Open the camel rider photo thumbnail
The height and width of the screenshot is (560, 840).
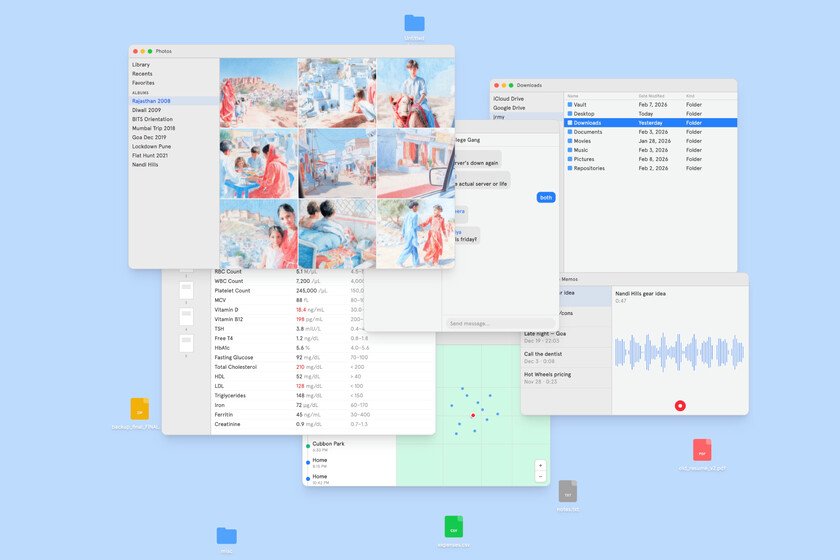[415, 92]
